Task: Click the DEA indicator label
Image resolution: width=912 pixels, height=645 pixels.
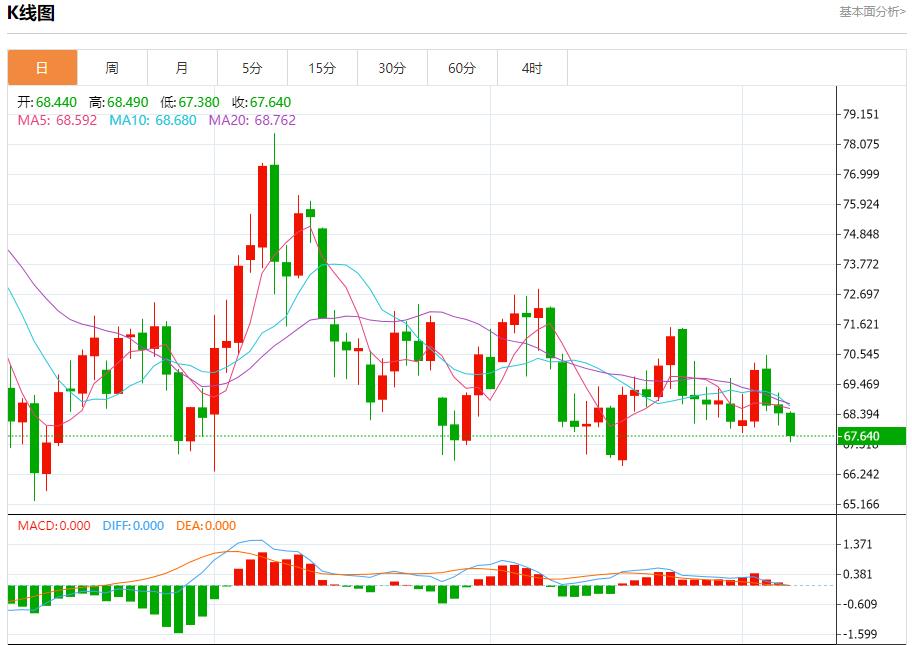Action: [x=206, y=526]
